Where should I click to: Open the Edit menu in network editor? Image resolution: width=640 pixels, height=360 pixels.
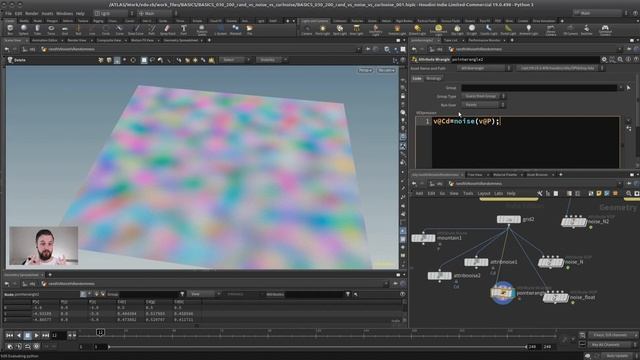coord(431,193)
